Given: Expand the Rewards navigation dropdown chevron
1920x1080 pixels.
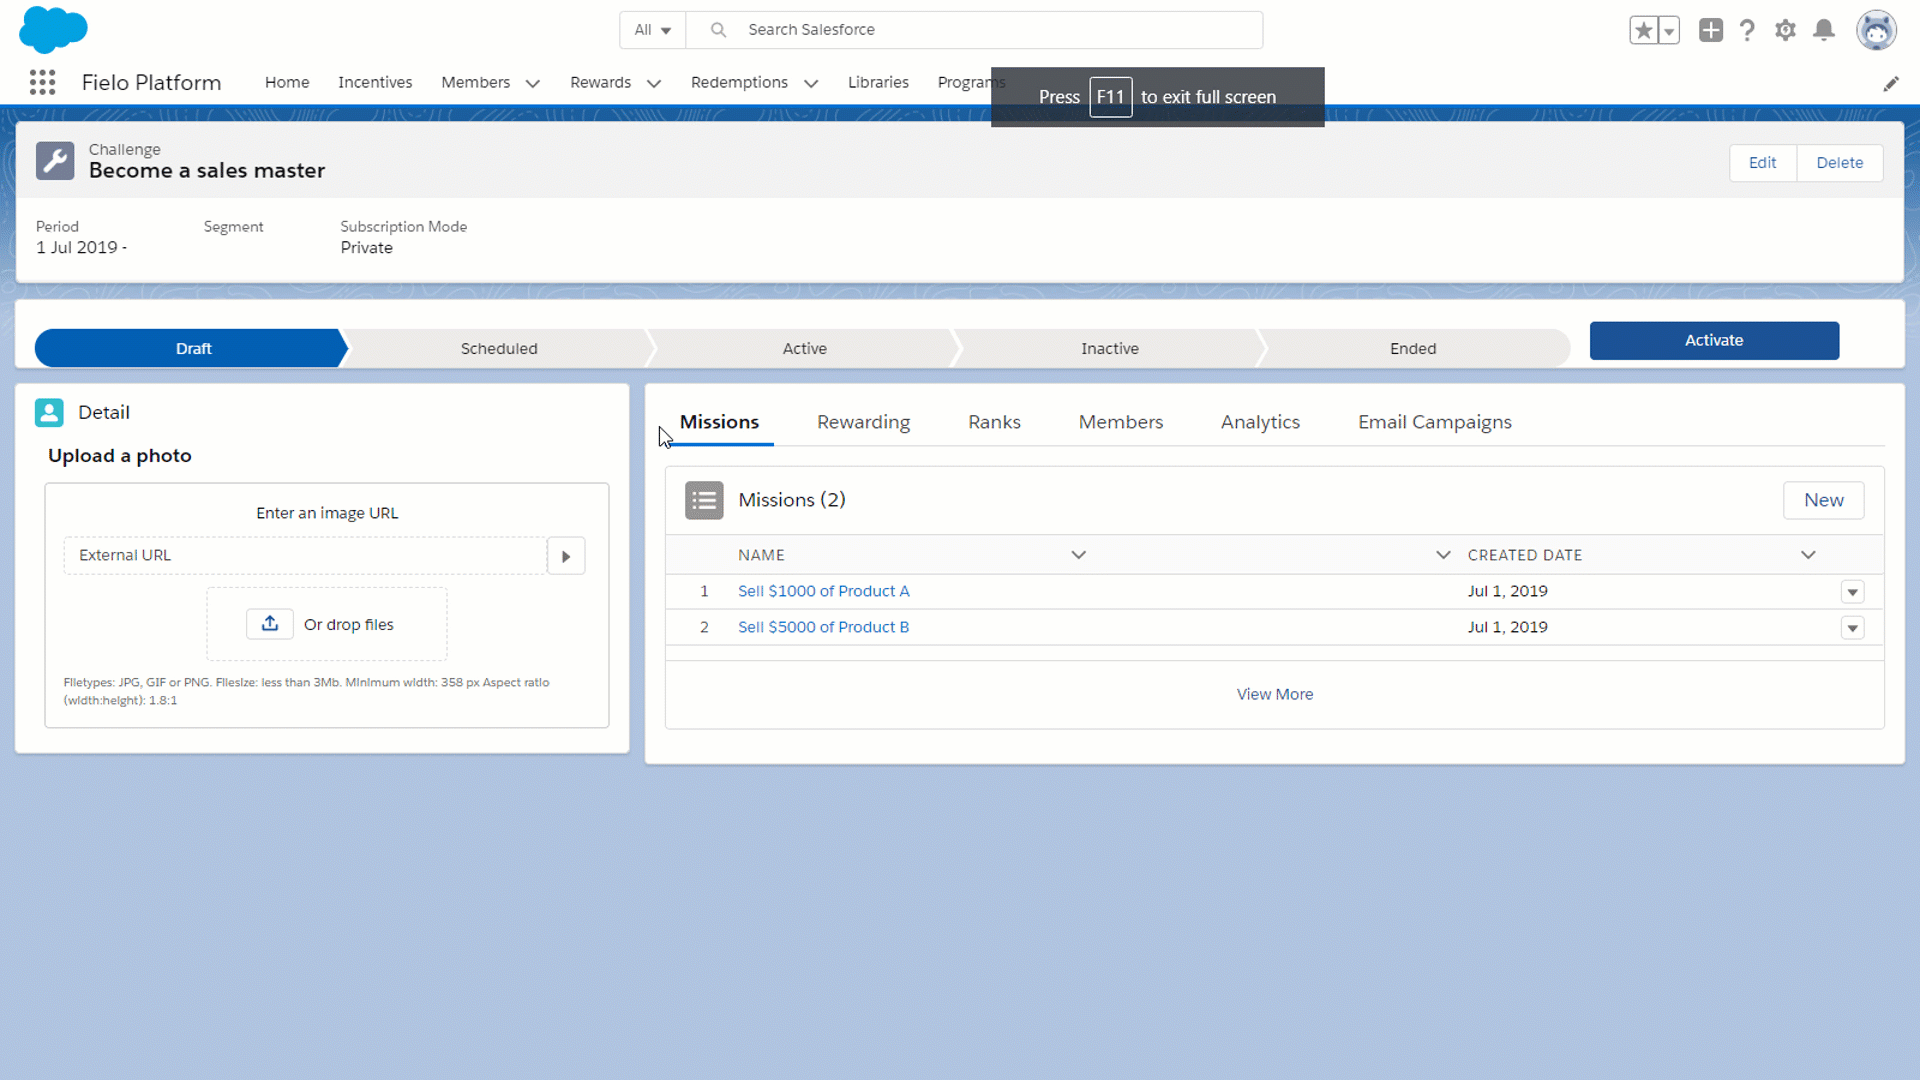Looking at the screenshot, I should point(654,83).
